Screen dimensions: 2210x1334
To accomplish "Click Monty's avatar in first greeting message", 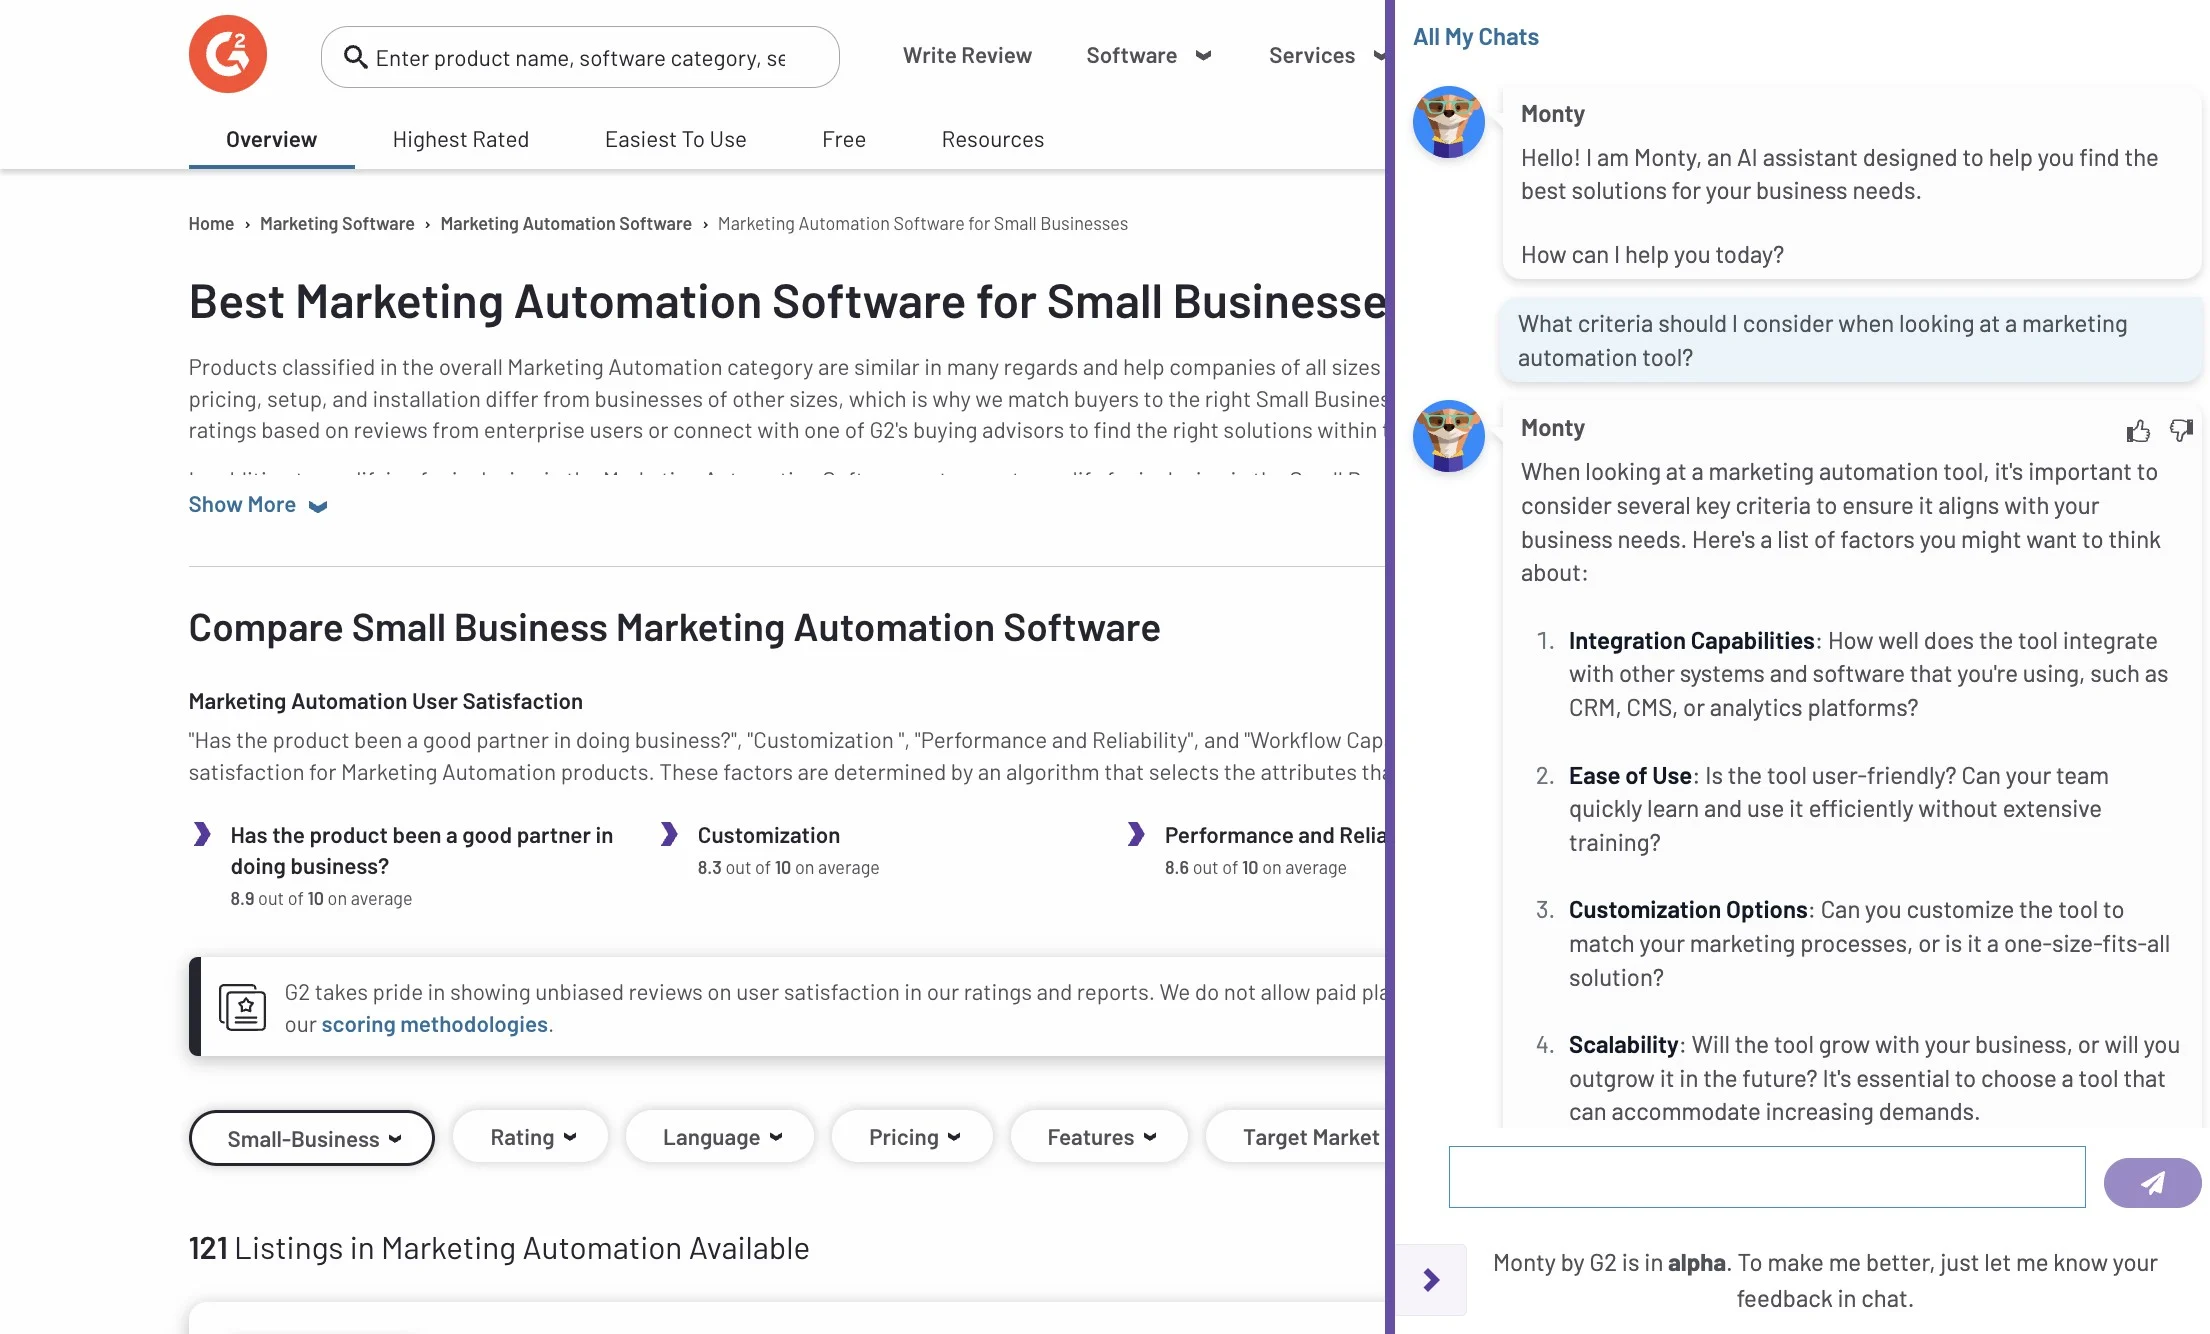I will [x=1448, y=122].
